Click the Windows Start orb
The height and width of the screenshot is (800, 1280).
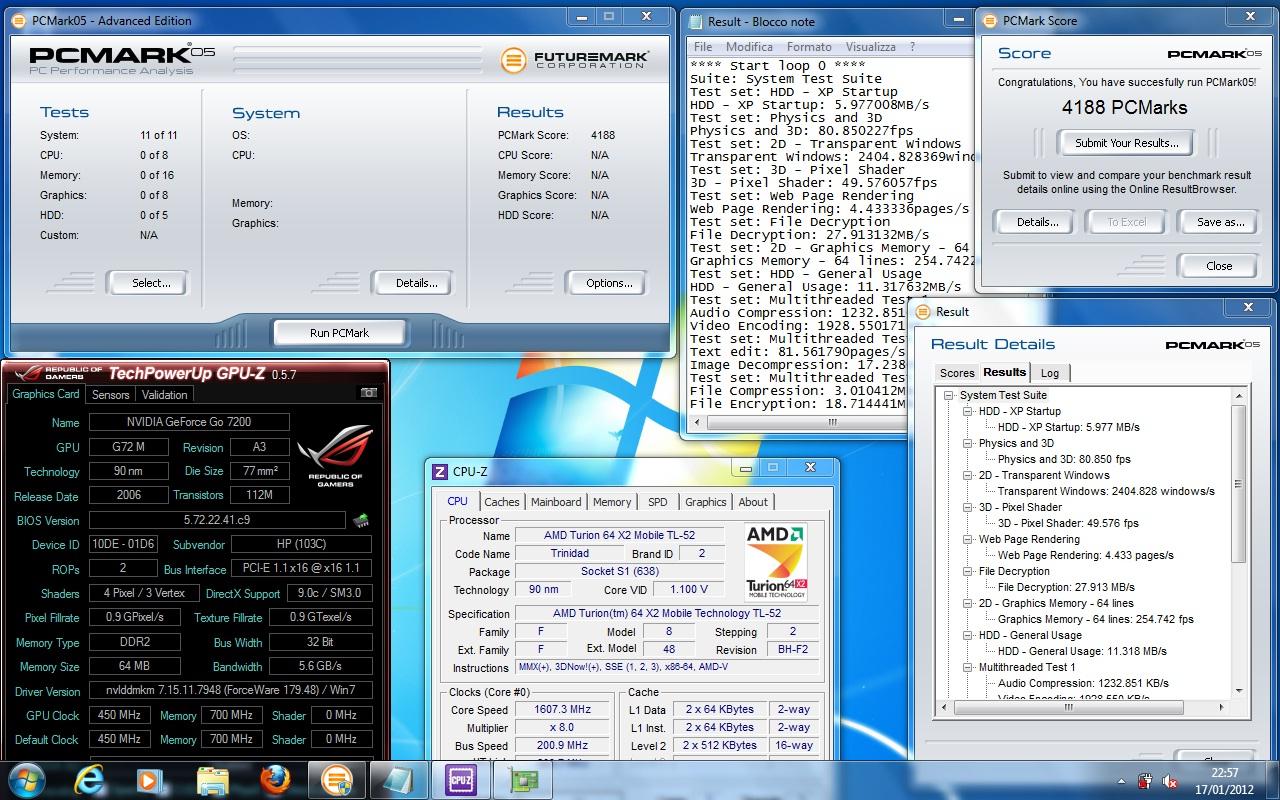click(27, 780)
